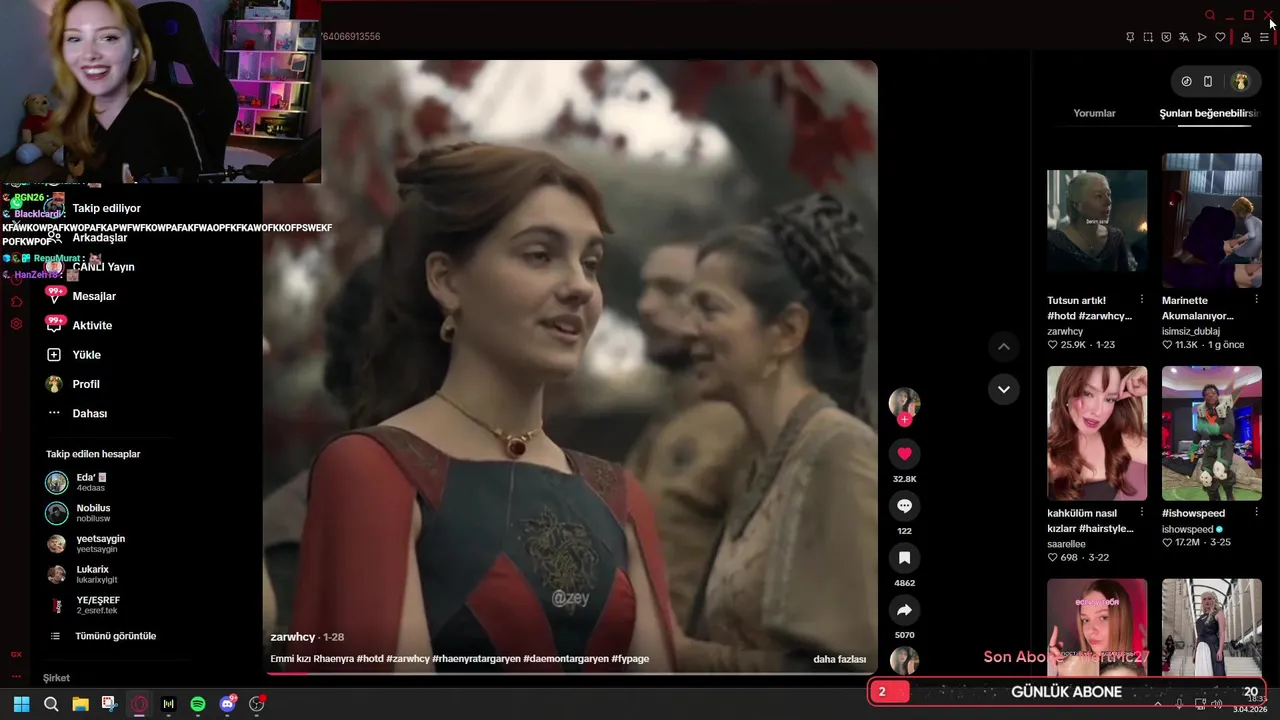Open taskbar search magnifier
Viewport: 1280px width, 720px height.
coord(51,704)
